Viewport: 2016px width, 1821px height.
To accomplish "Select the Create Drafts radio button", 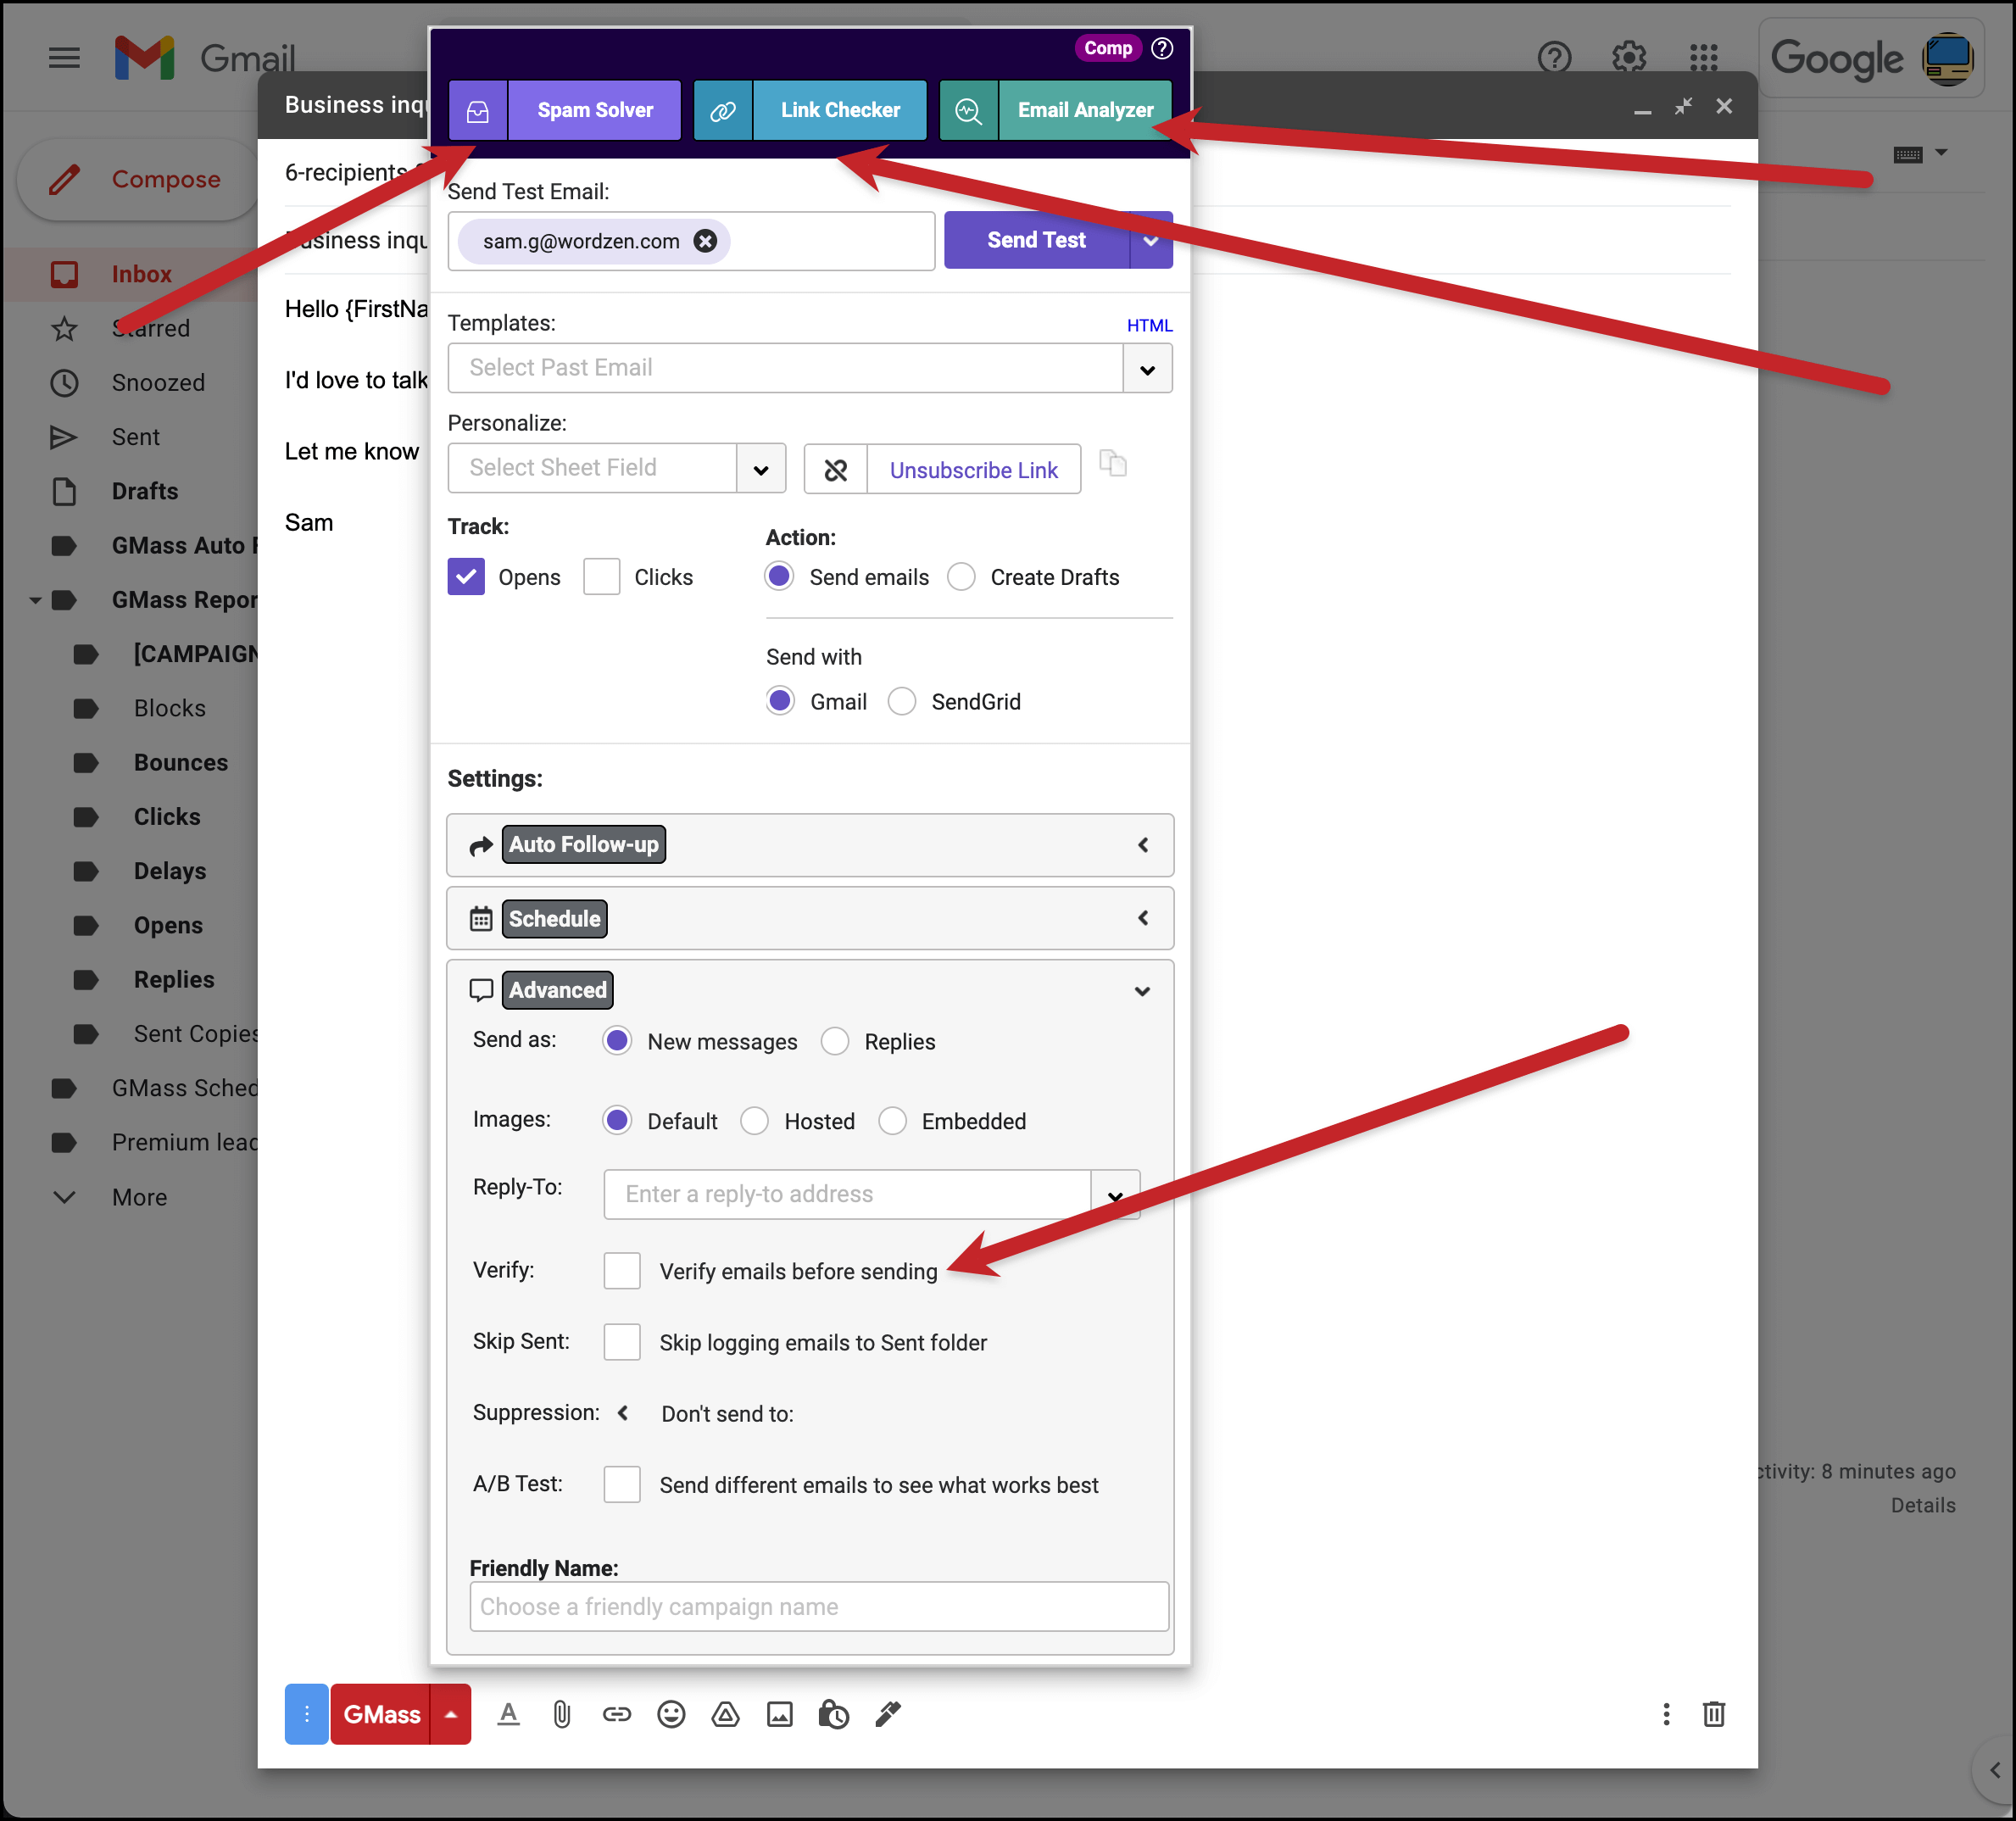I will coord(961,577).
